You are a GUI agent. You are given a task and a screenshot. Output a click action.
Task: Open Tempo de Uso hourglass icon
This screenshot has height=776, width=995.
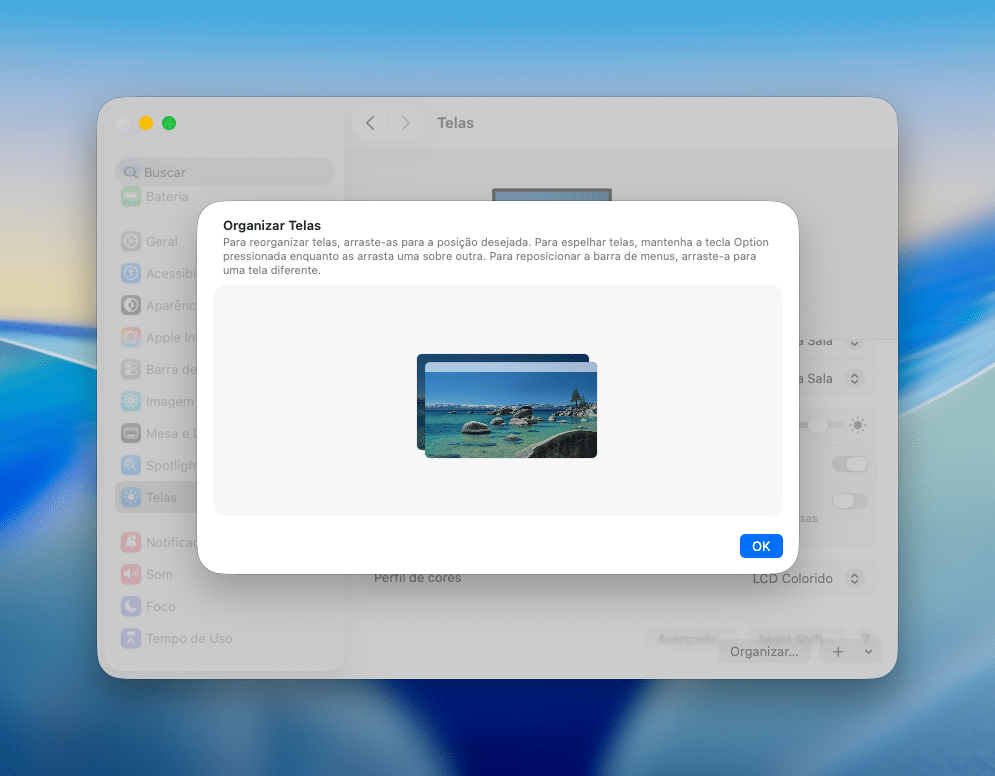click(131, 638)
